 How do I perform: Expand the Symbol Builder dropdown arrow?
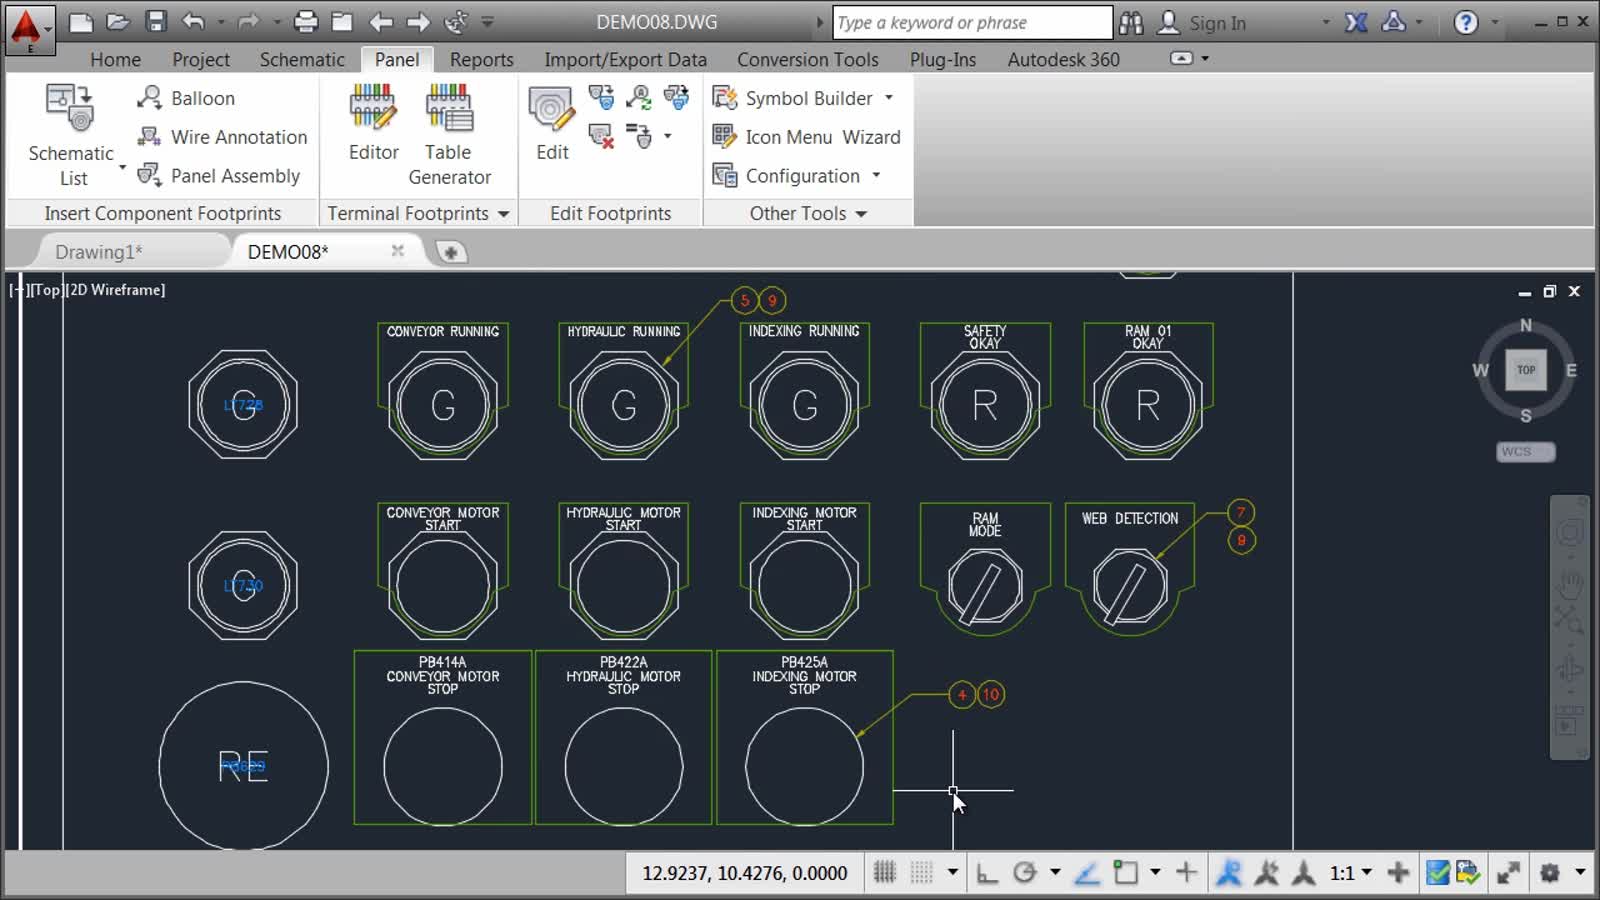tap(889, 98)
